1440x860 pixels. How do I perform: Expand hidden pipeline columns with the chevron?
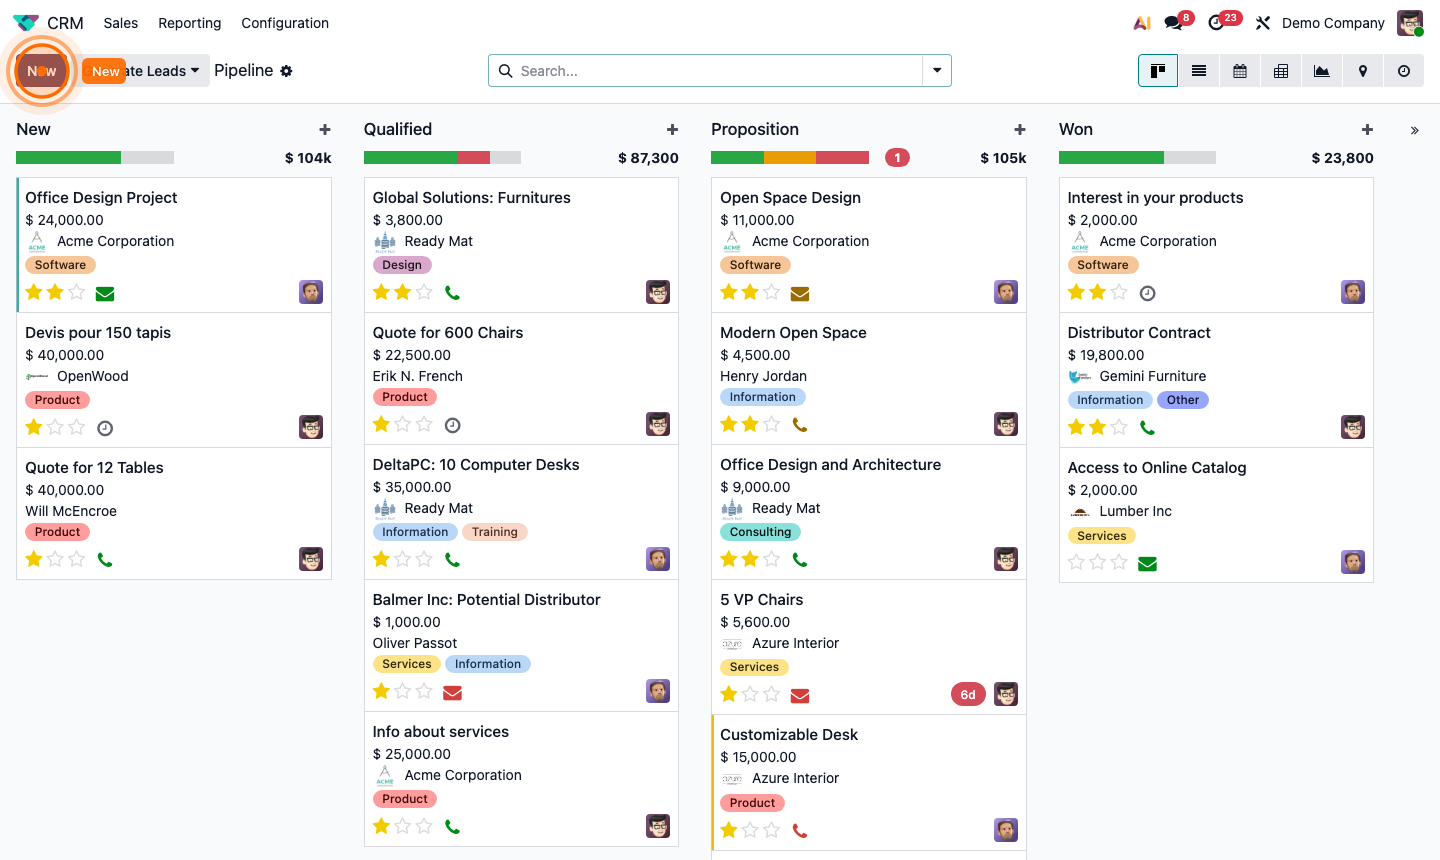tap(1414, 129)
